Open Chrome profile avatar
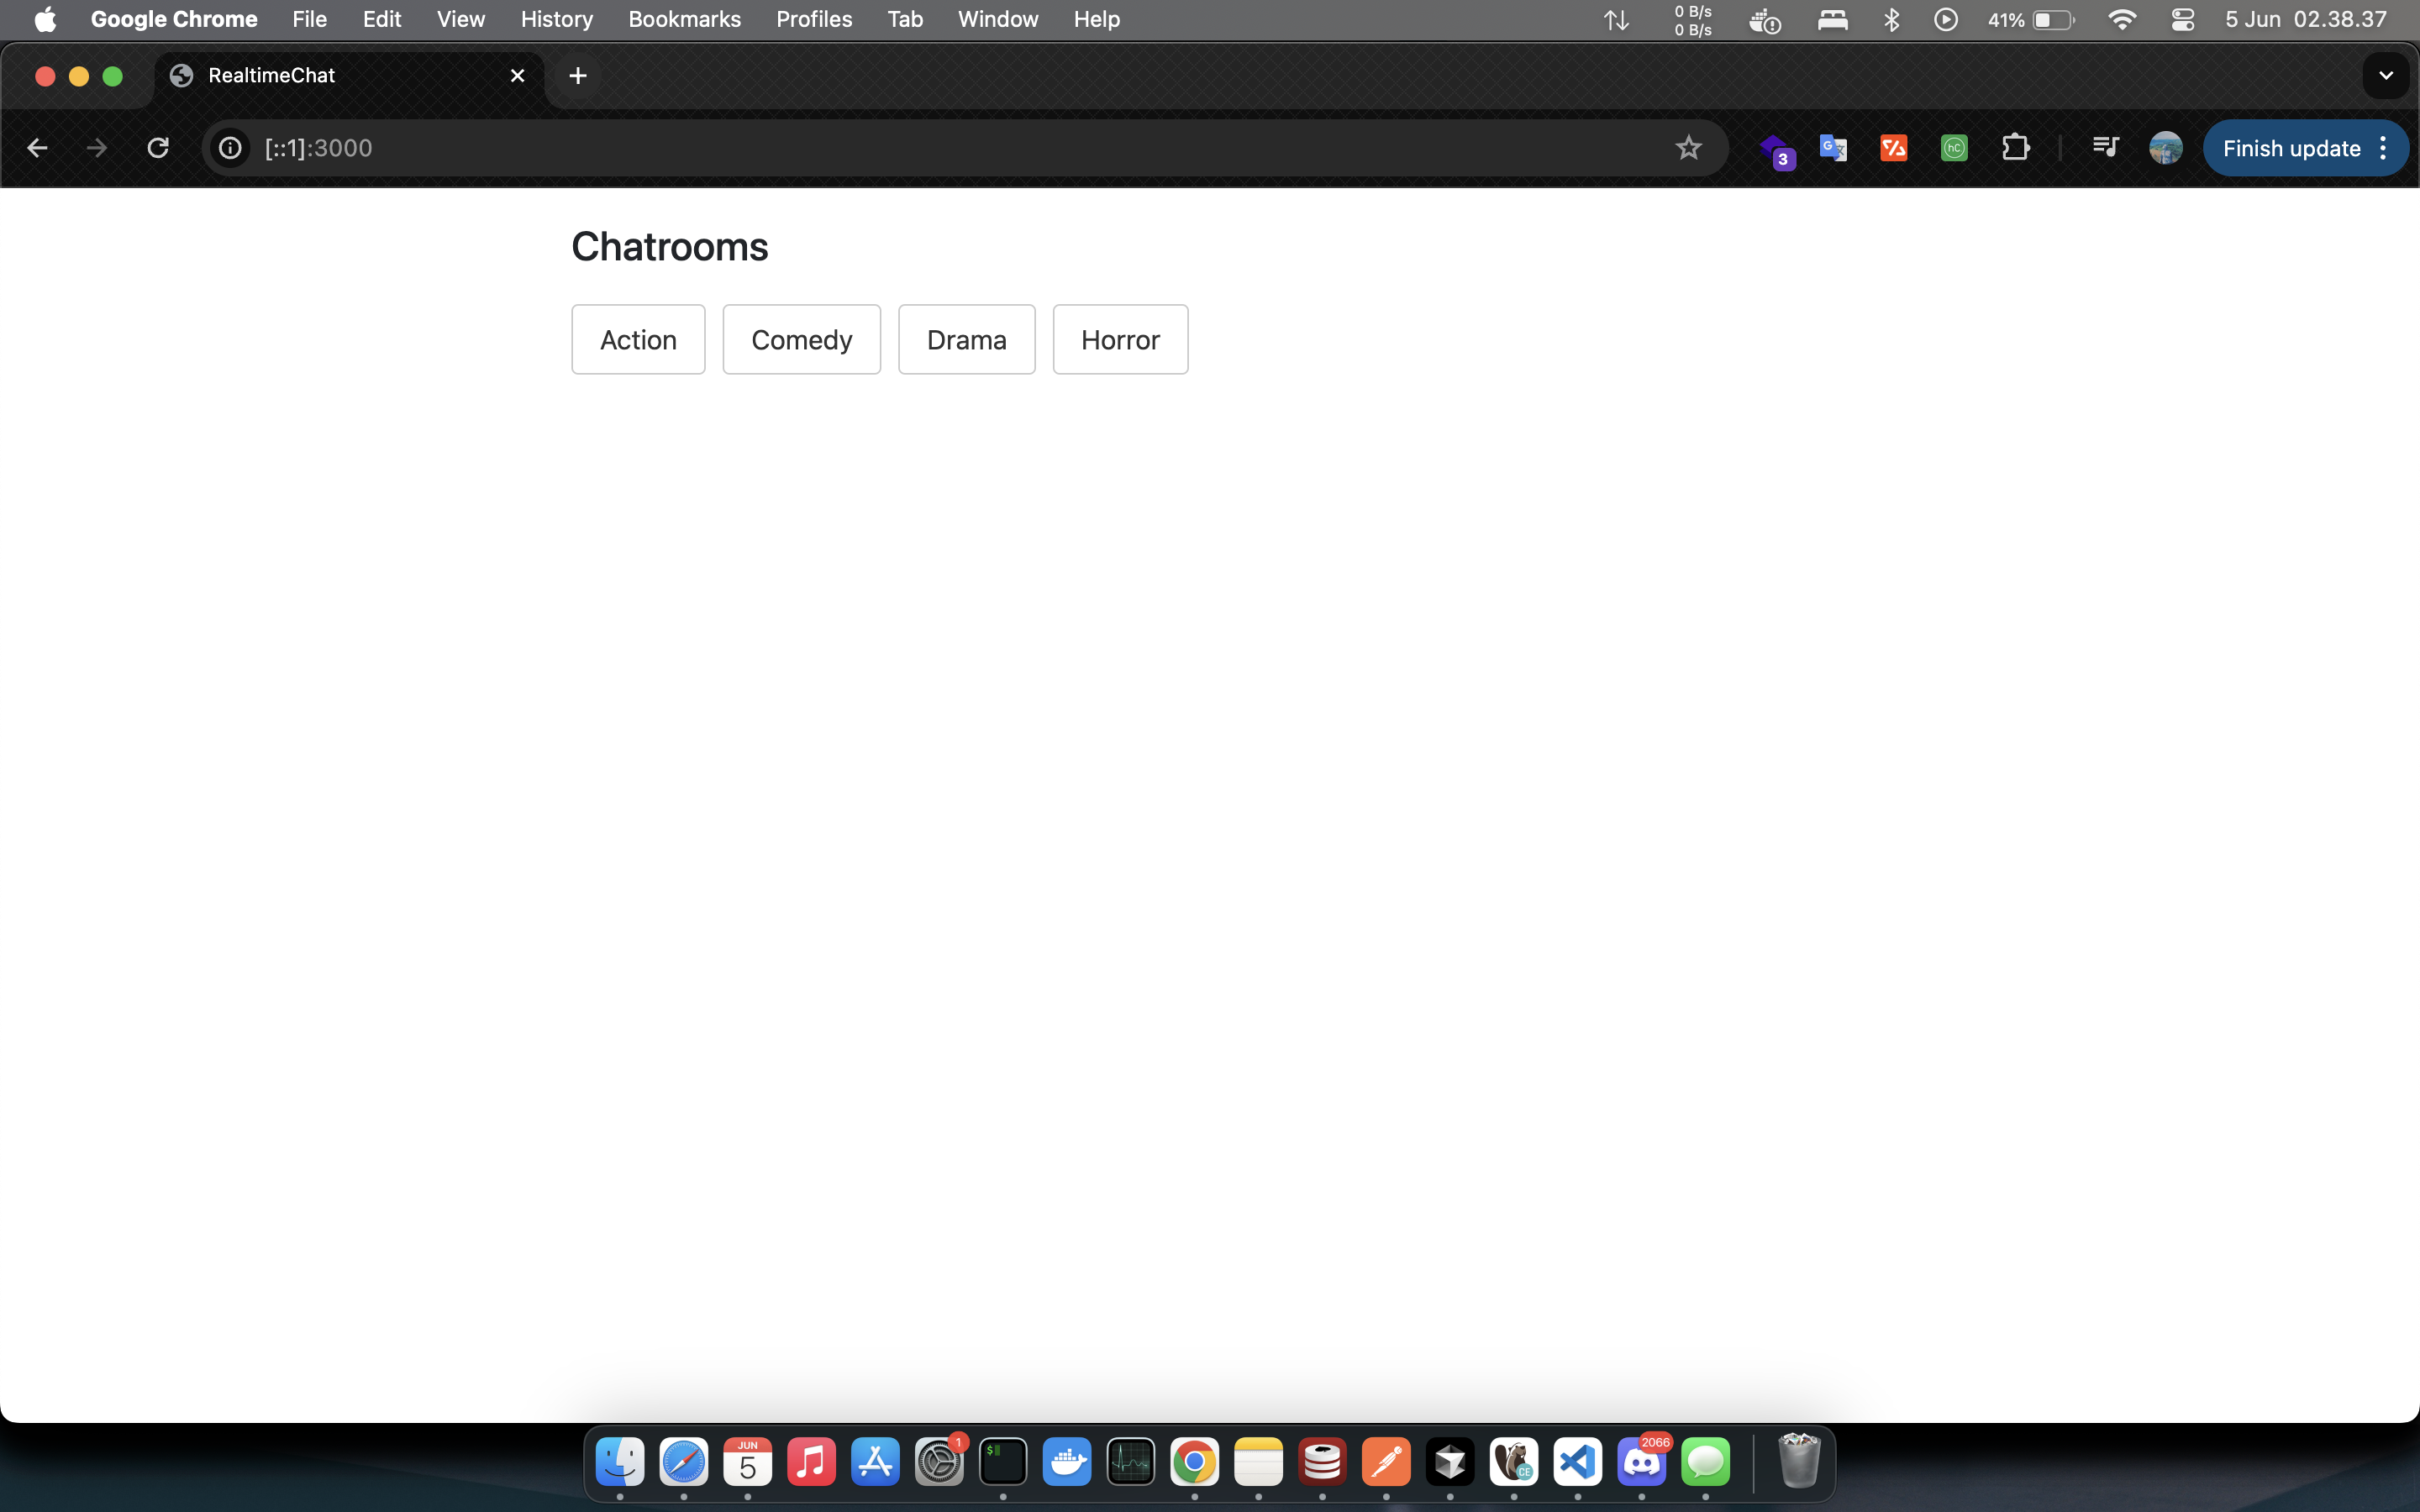The width and height of the screenshot is (2420, 1512). click(2165, 148)
